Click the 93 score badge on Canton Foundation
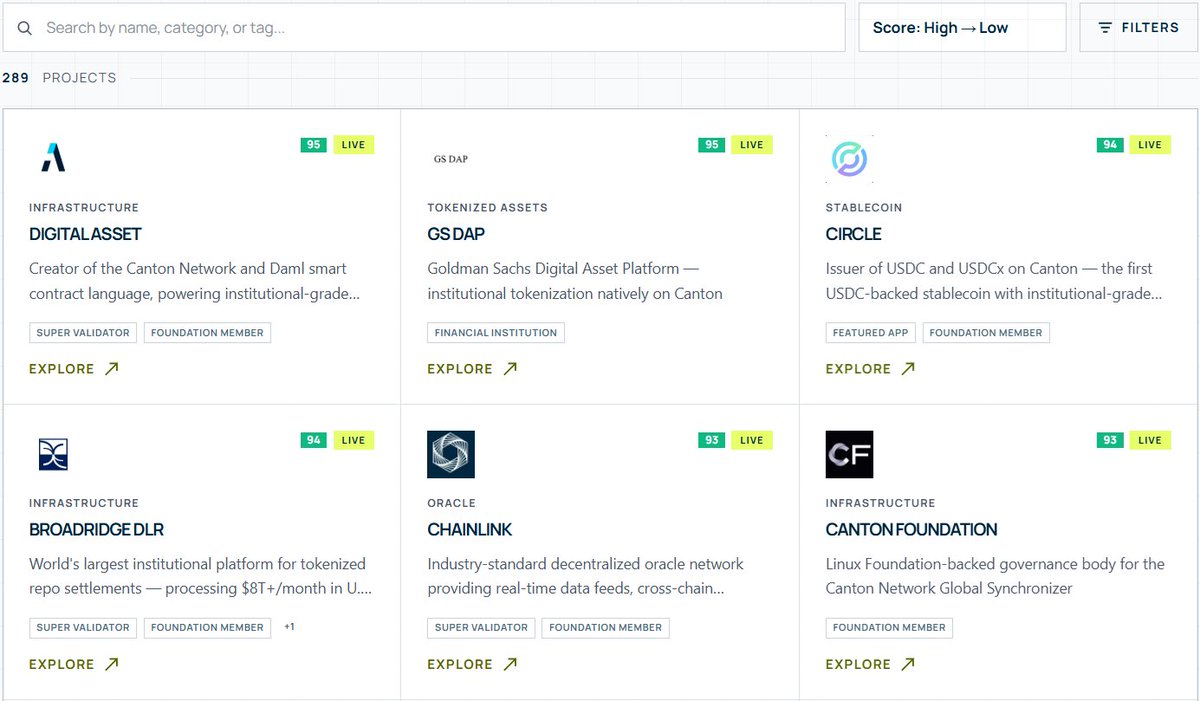Viewport: 1200px width, 701px height. tap(1110, 440)
